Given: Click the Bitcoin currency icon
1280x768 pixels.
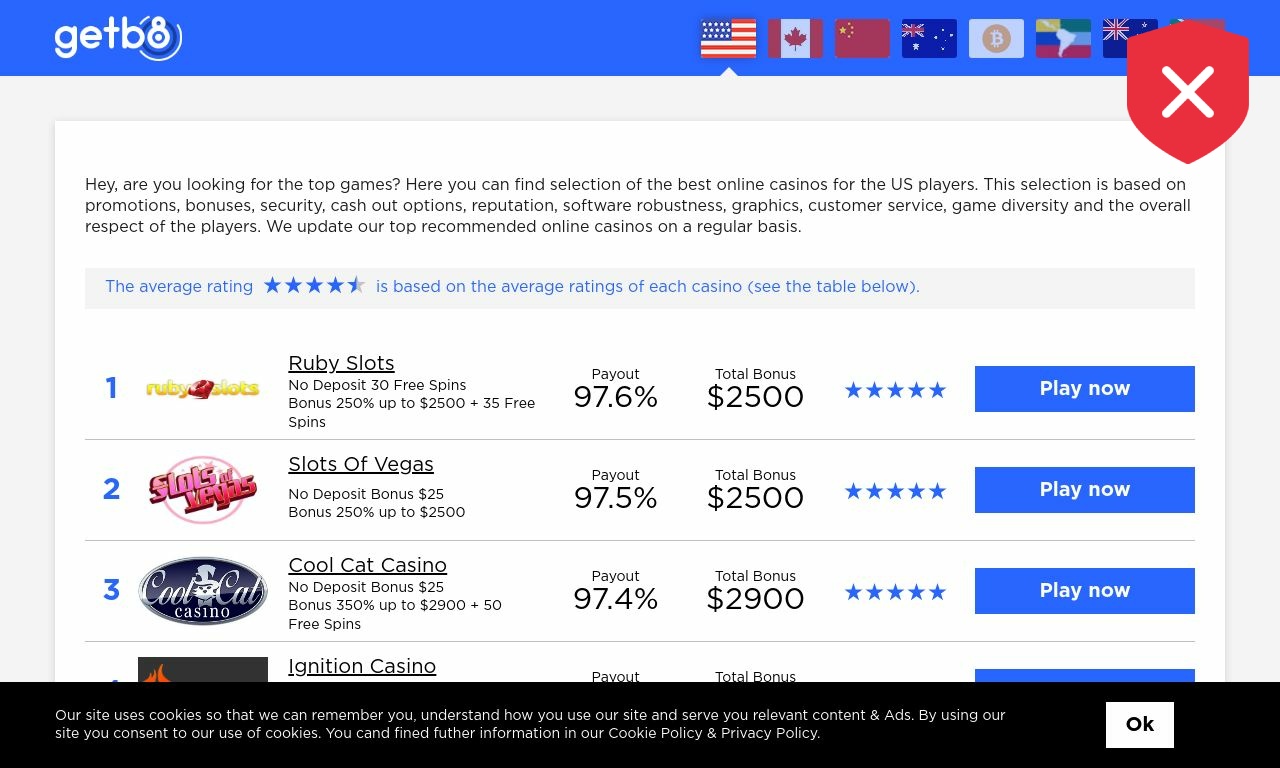Looking at the screenshot, I should click(996, 38).
